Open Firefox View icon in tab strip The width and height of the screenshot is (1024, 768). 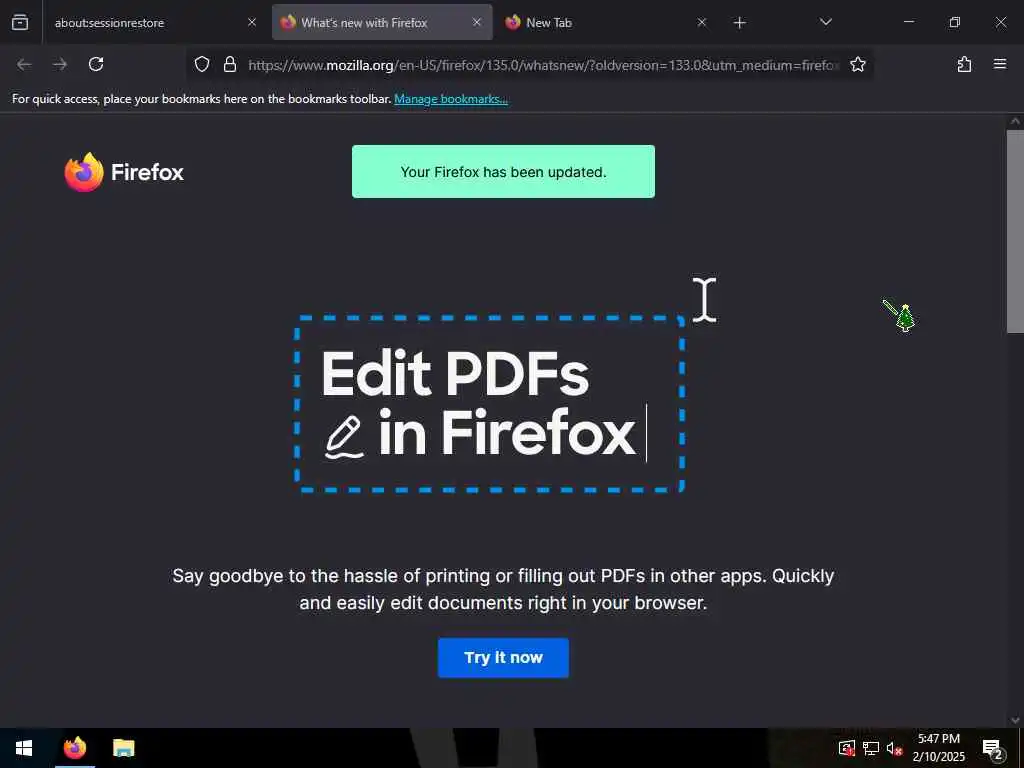click(x=20, y=22)
